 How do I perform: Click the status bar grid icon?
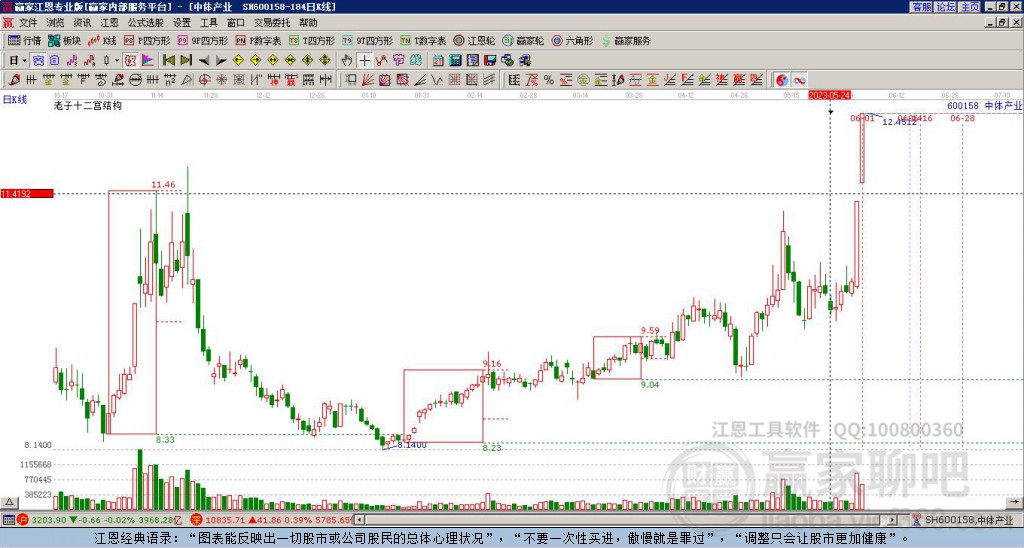[8, 520]
